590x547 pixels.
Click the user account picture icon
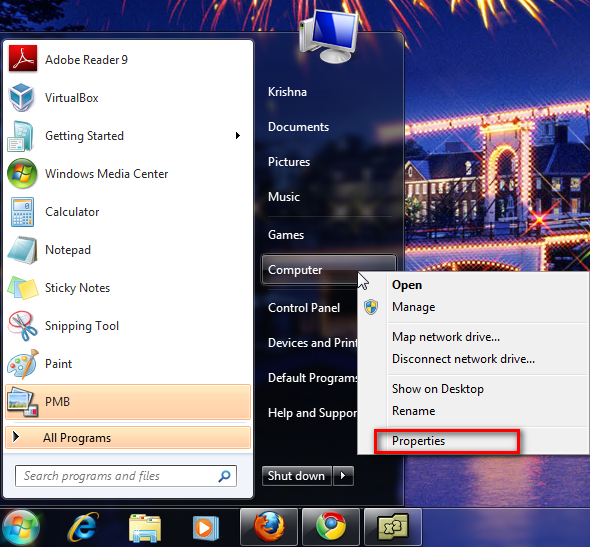pyautogui.click(x=328, y=36)
